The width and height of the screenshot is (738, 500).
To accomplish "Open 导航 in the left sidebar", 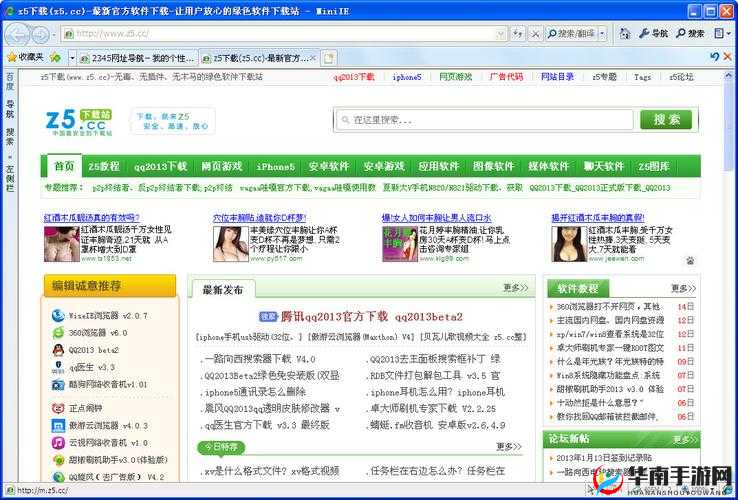I will [10, 109].
